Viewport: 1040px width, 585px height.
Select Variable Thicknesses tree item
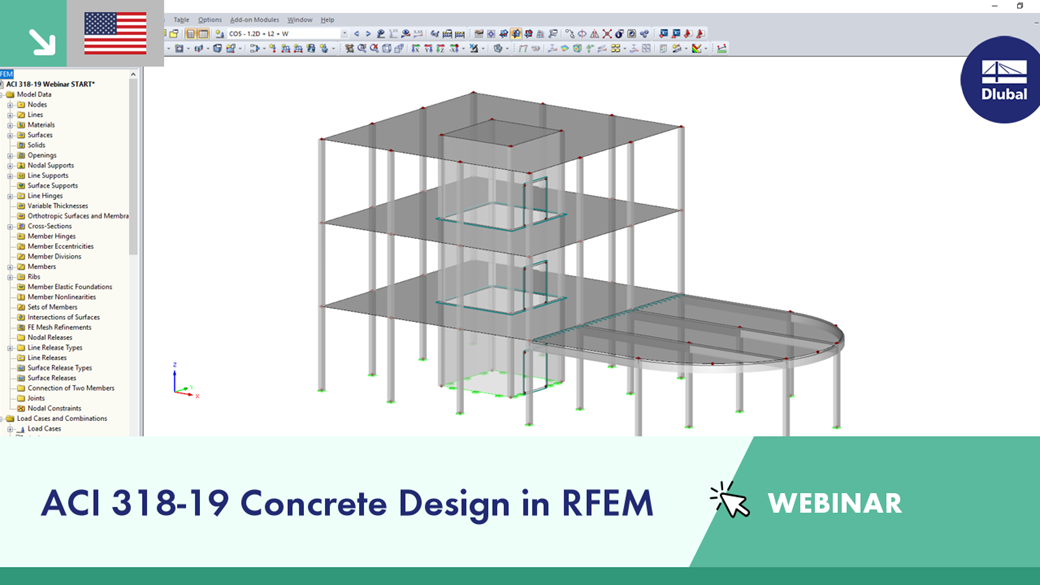click(x=58, y=206)
